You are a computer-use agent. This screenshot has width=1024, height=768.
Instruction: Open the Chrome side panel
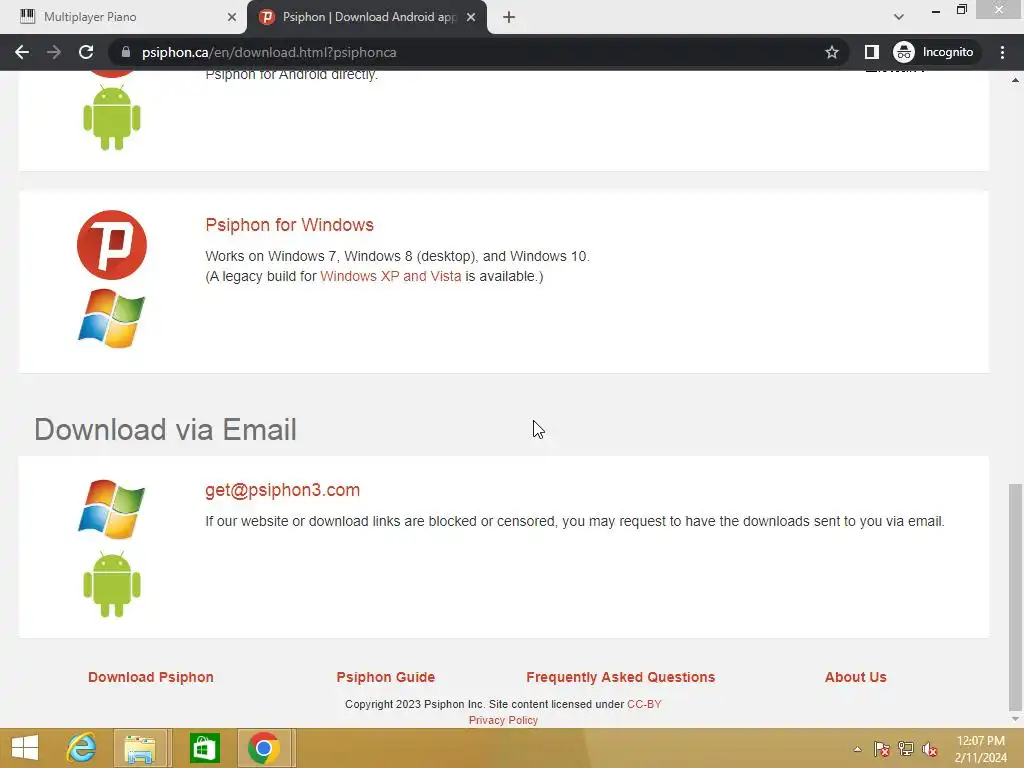coord(871,52)
